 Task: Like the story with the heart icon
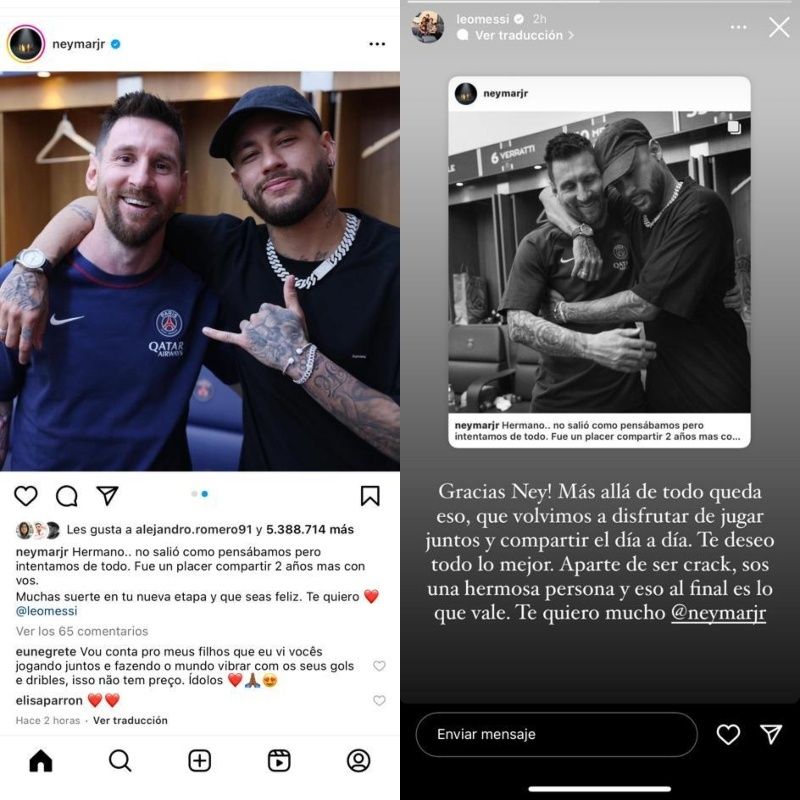point(728,734)
